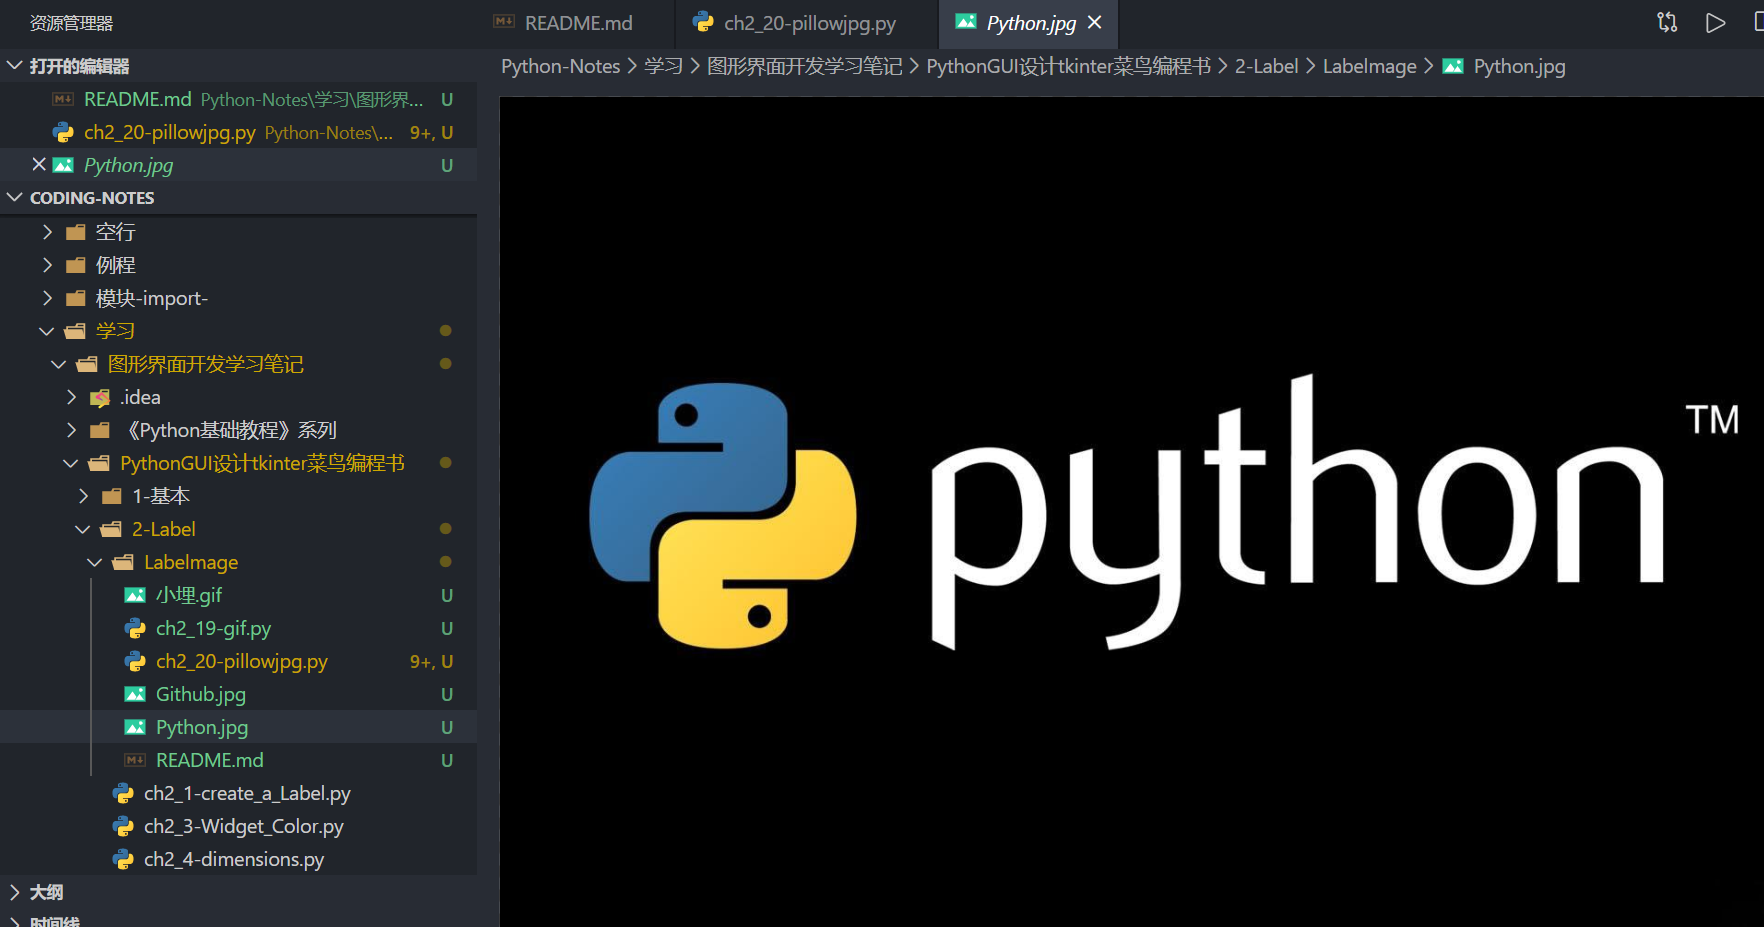The width and height of the screenshot is (1764, 927).
Task: Collapse PythonGUI设计tkinter菜鸟编程书 folder chevron
Action: 71,462
